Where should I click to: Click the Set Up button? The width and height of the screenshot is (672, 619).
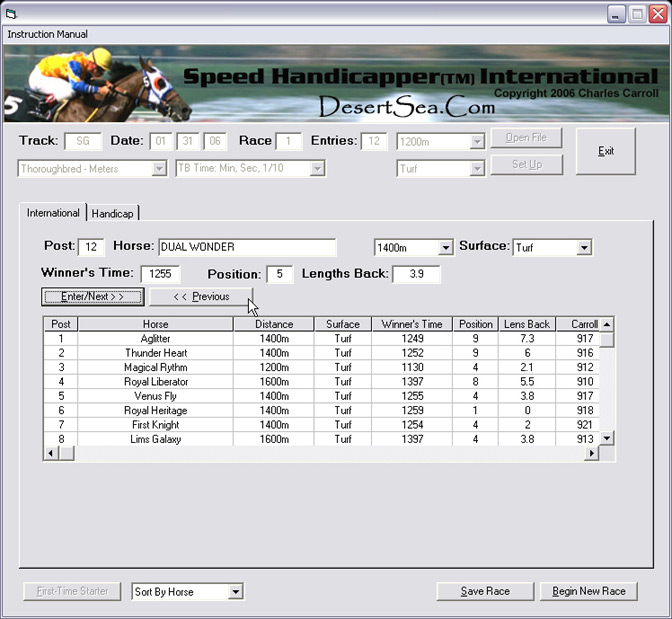coord(526,164)
